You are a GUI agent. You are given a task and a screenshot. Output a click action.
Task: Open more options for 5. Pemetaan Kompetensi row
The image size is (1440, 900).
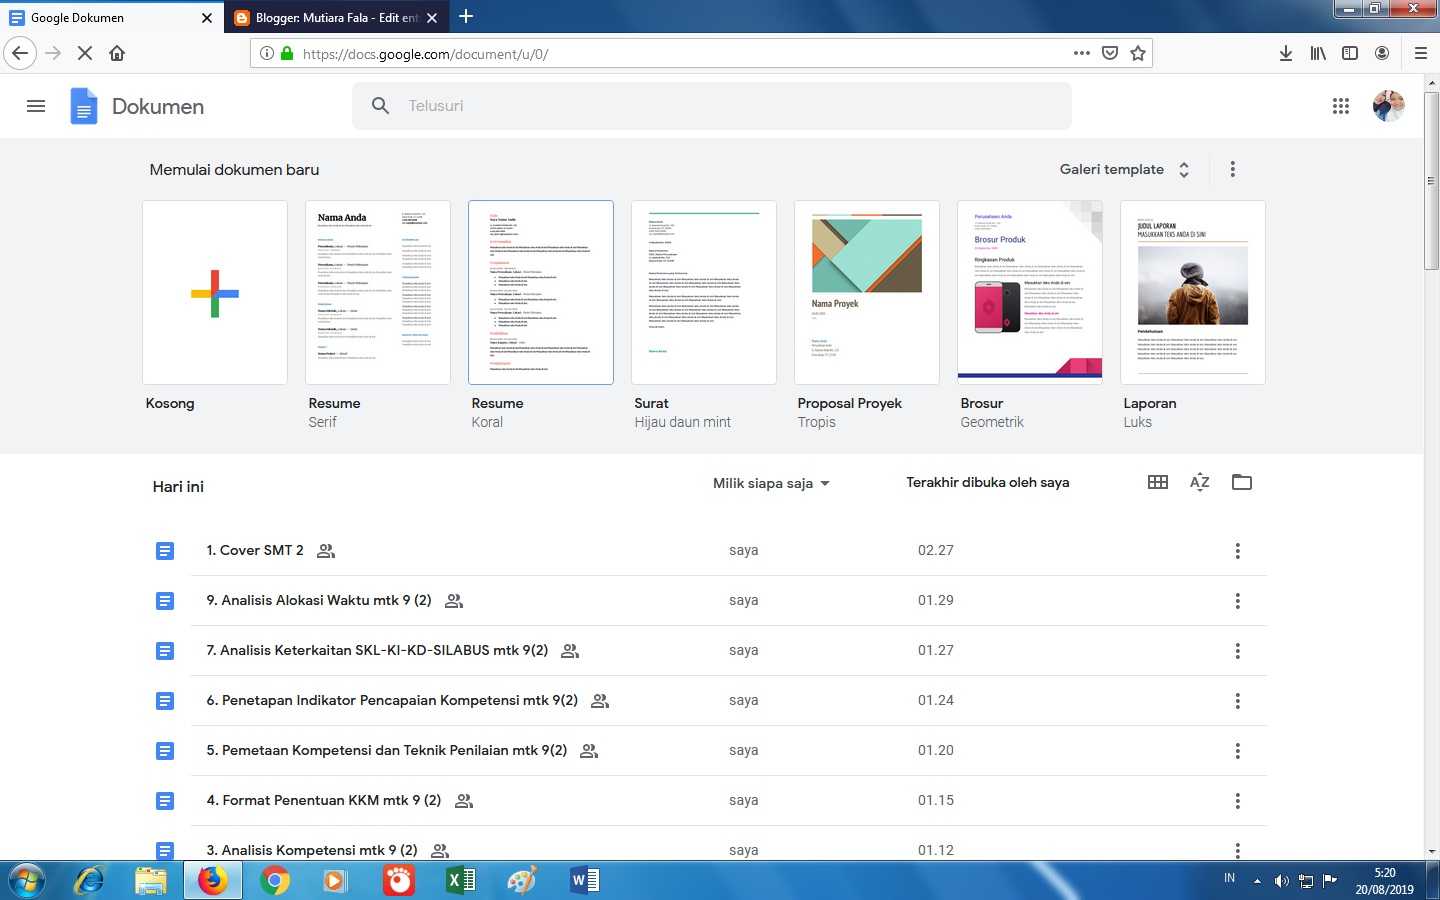(x=1237, y=751)
